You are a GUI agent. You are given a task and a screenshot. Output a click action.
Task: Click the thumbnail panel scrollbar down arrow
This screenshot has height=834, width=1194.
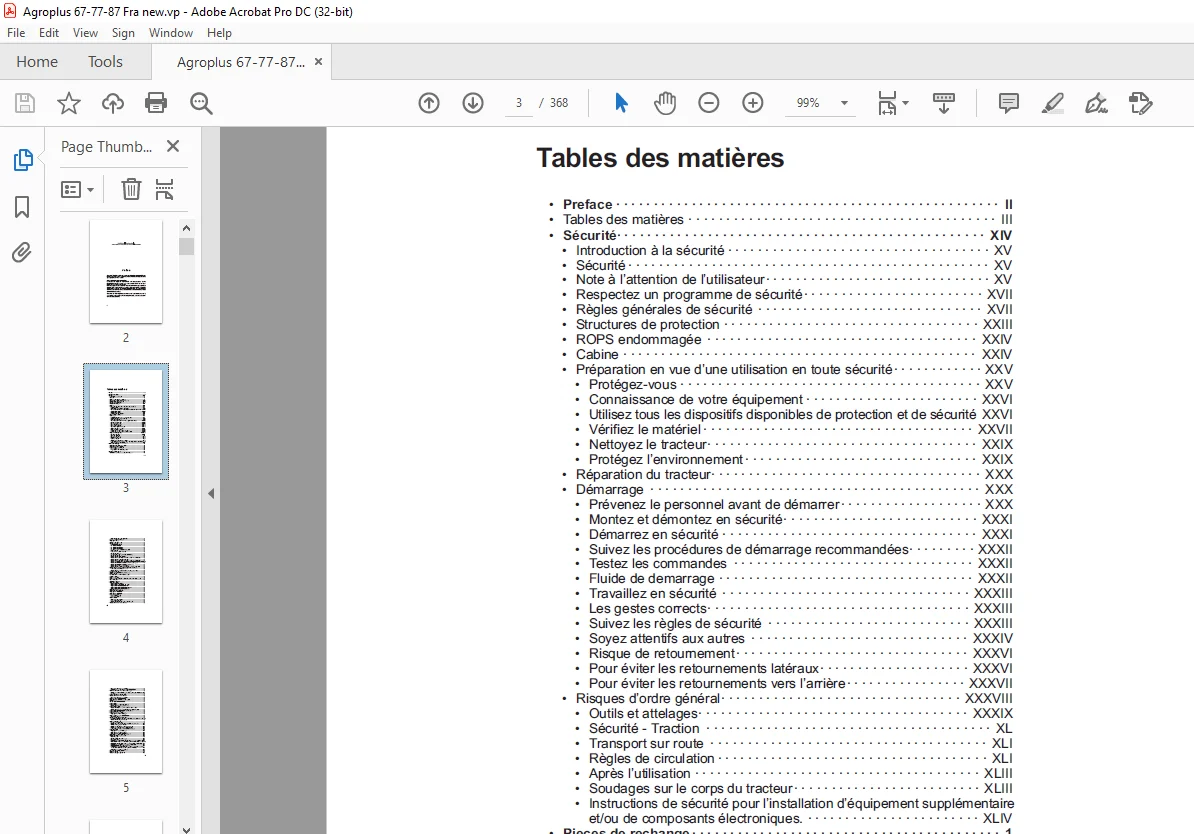pos(187,828)
